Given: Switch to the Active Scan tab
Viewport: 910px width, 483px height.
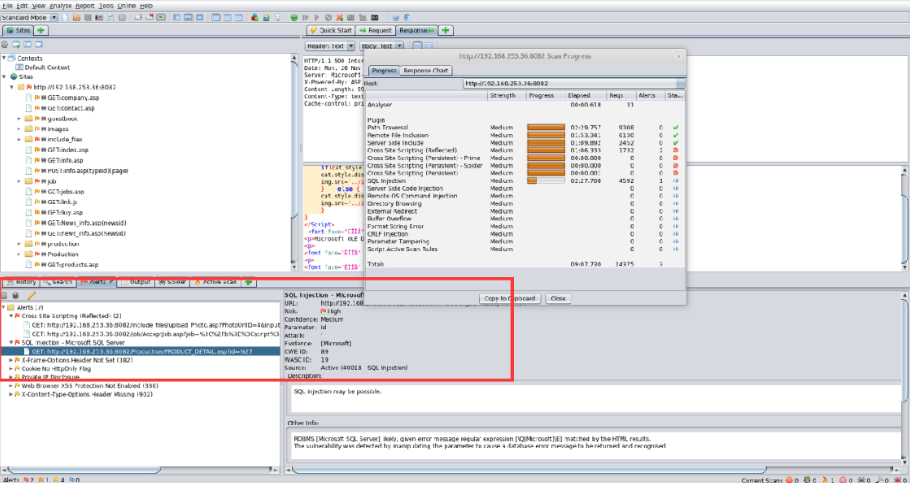Looking at the screenshot, I should click(217, 282).
